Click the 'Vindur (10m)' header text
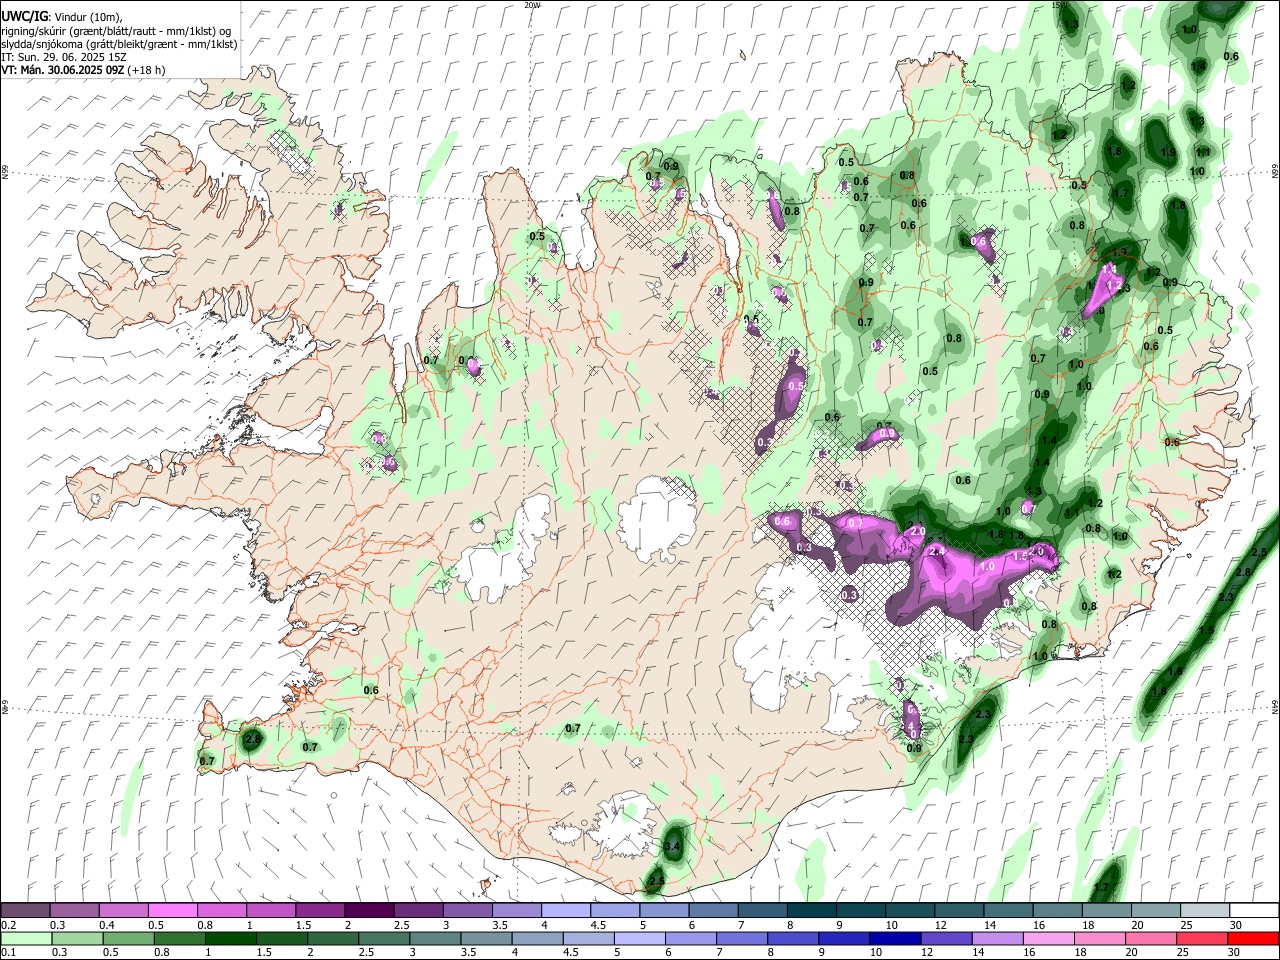1280x960 pixels. coord(87,17)
